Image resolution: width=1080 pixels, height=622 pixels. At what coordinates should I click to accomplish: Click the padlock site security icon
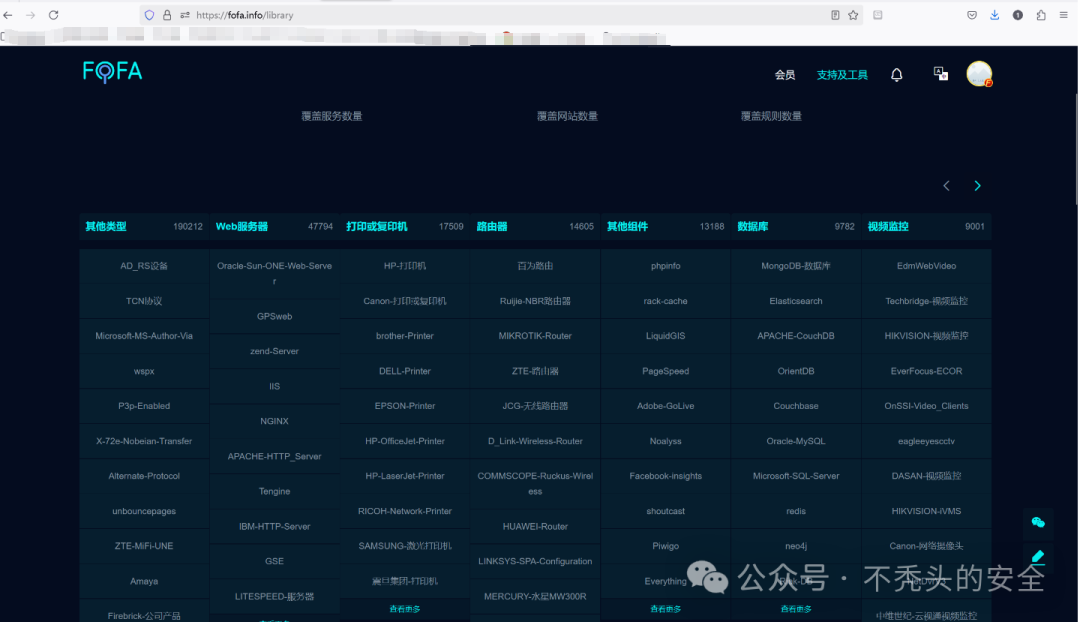coord(167,15)
